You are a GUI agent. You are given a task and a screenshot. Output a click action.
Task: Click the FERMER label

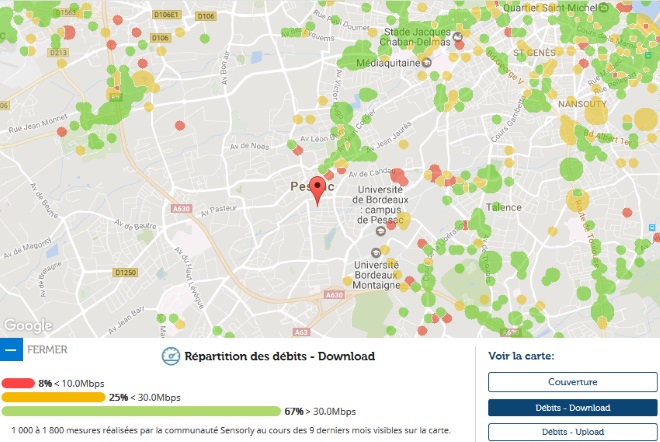pos(47,350)
